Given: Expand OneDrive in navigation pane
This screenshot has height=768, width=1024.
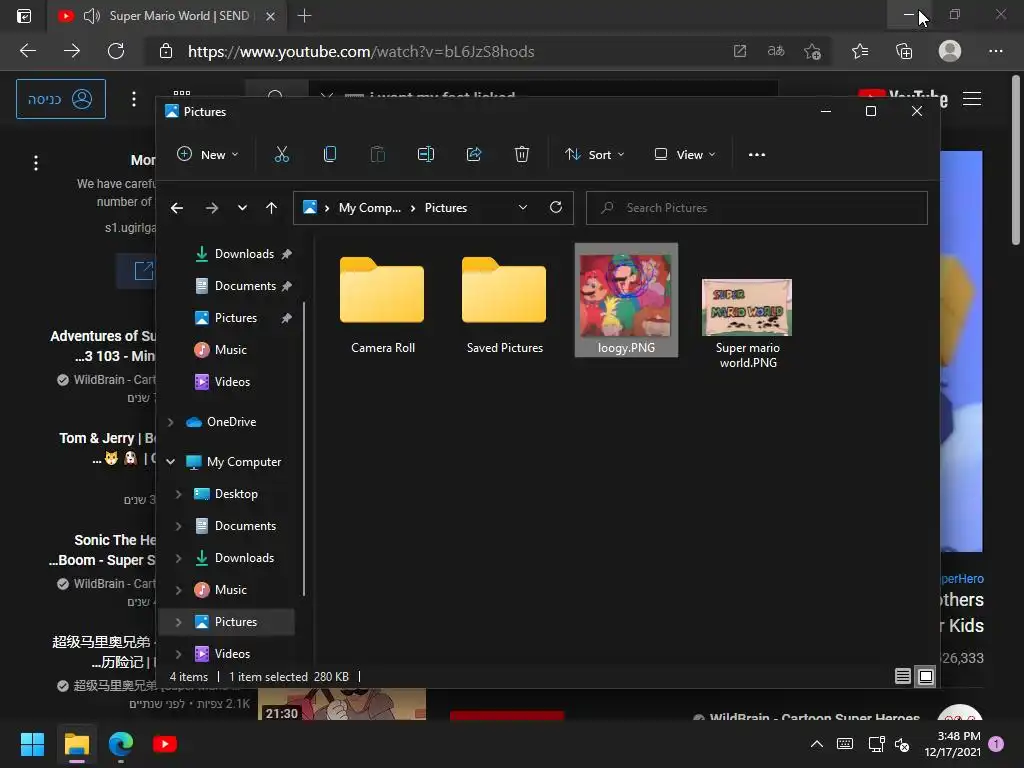Looking at the screenshot, I should pyautogui.click(x=170, y=422).
